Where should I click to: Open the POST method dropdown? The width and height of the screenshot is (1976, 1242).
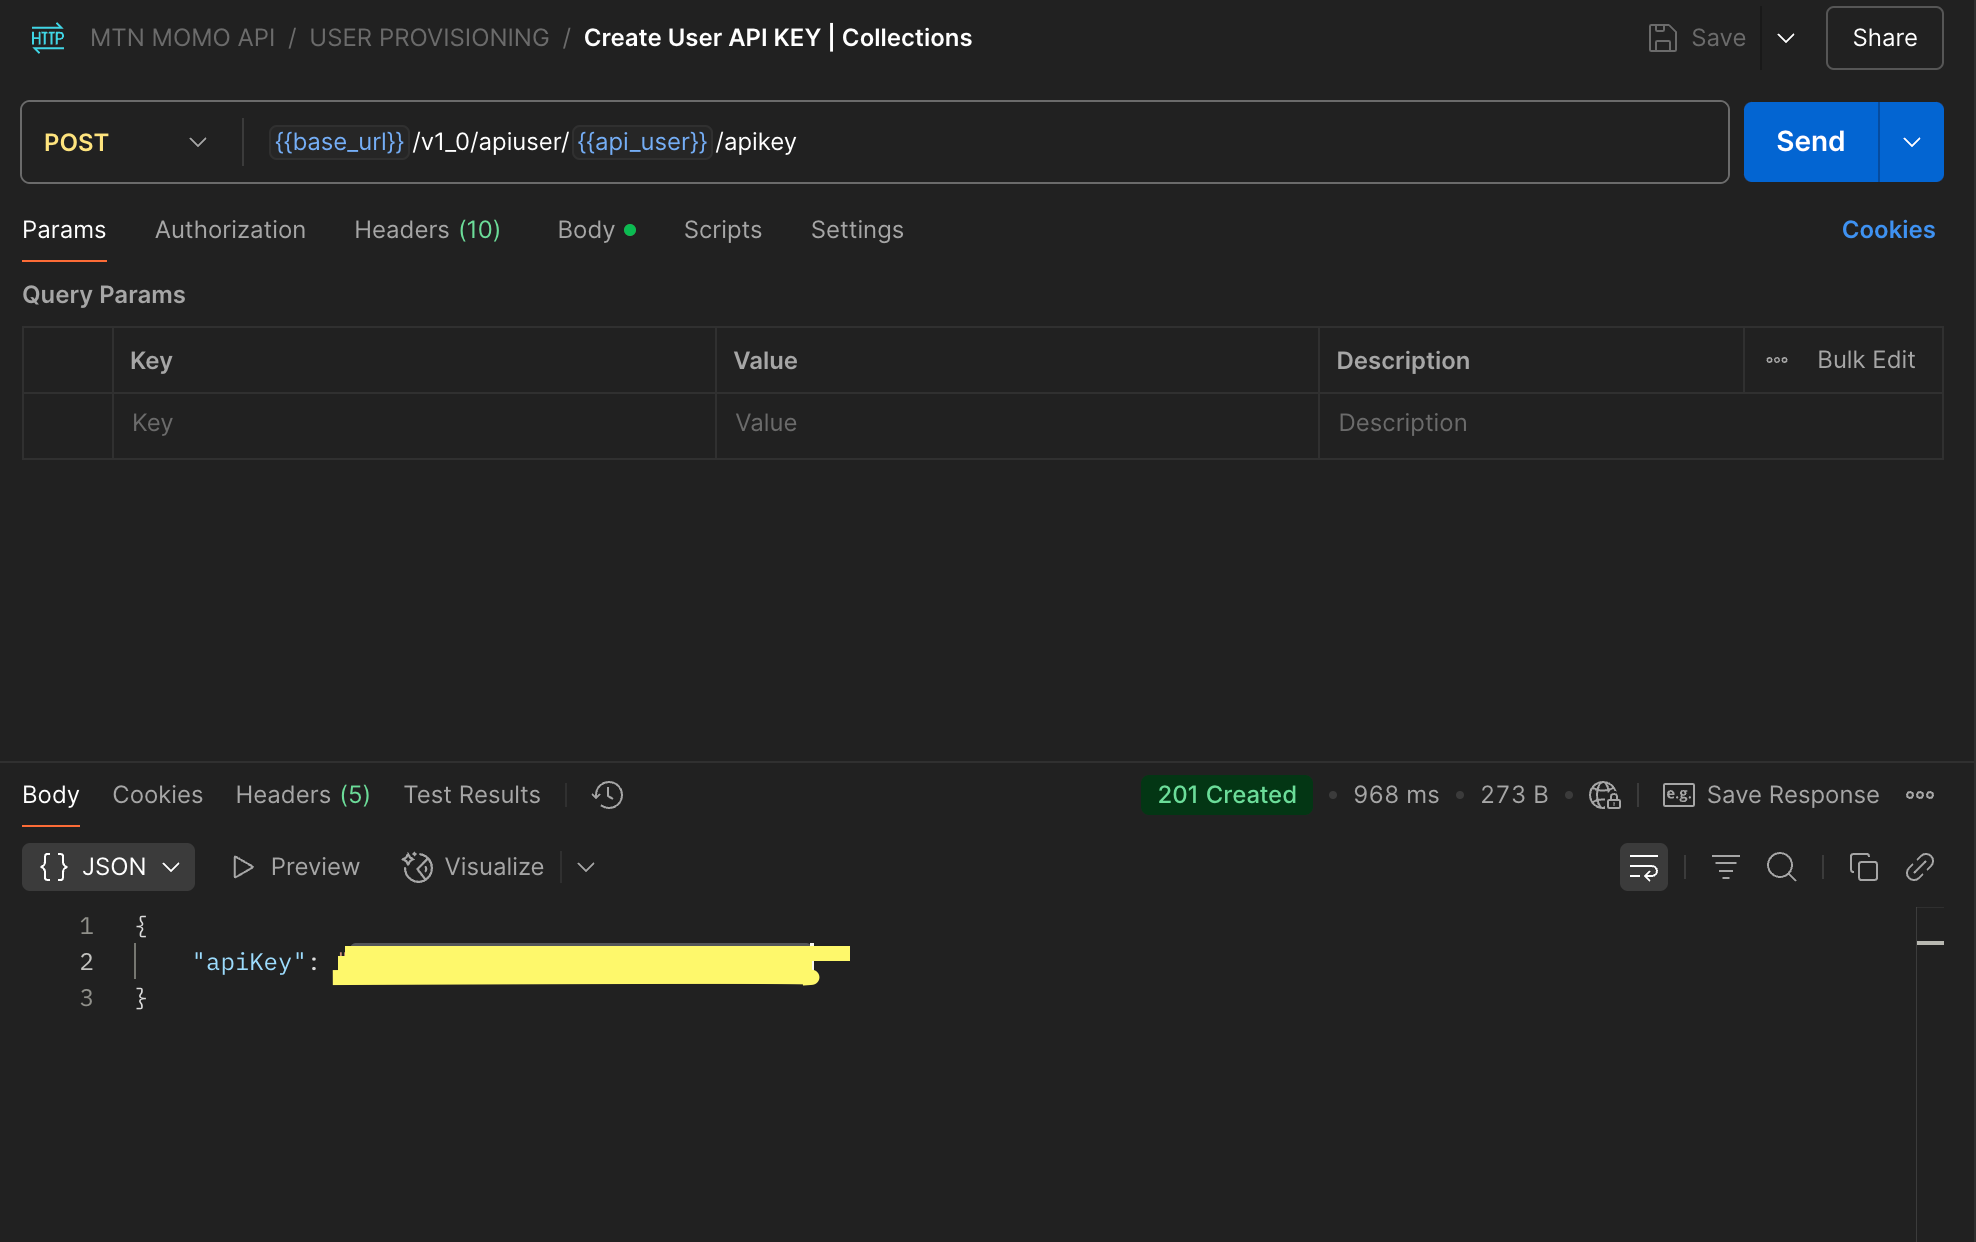(126, 142)
